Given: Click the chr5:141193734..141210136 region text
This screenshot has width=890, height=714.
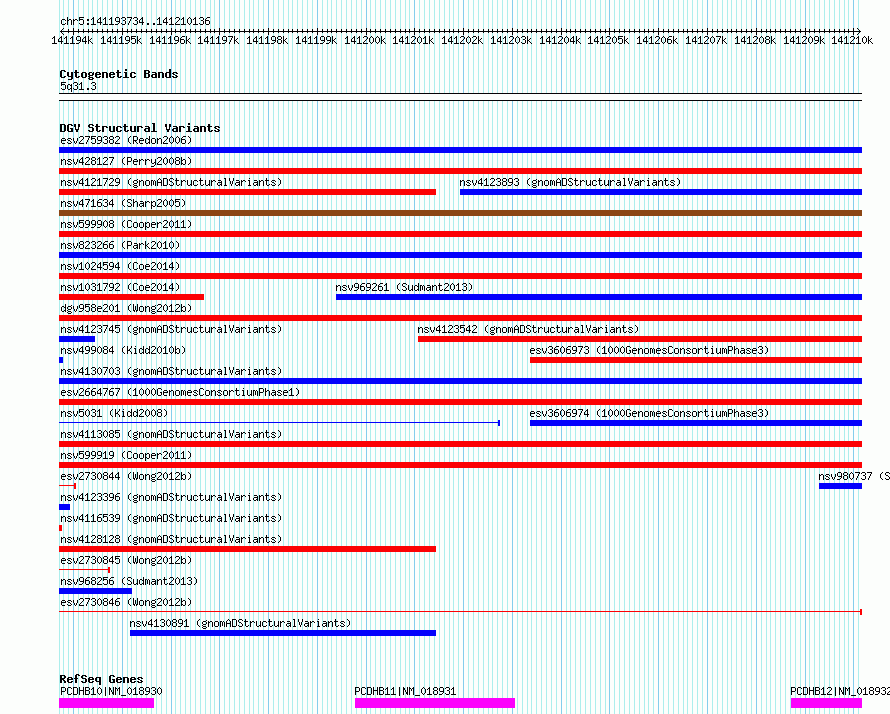Looking at the screenshot, I should (x=135, y=22).
